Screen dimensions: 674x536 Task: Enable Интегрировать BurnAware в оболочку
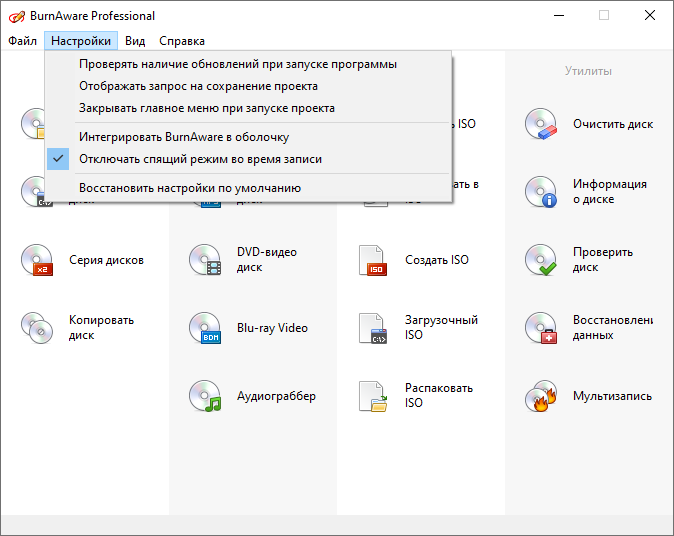pos(248,137)
